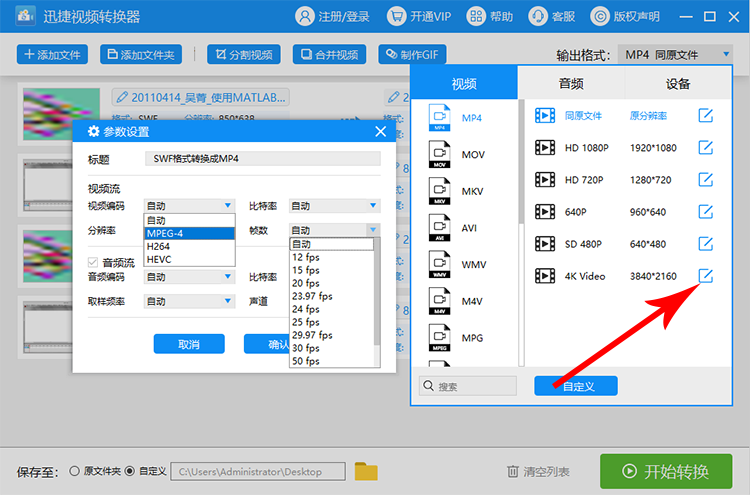Viewport: 750px width, 495px height.
Task: Click the 添加文件夹 button
Action: 141,55
